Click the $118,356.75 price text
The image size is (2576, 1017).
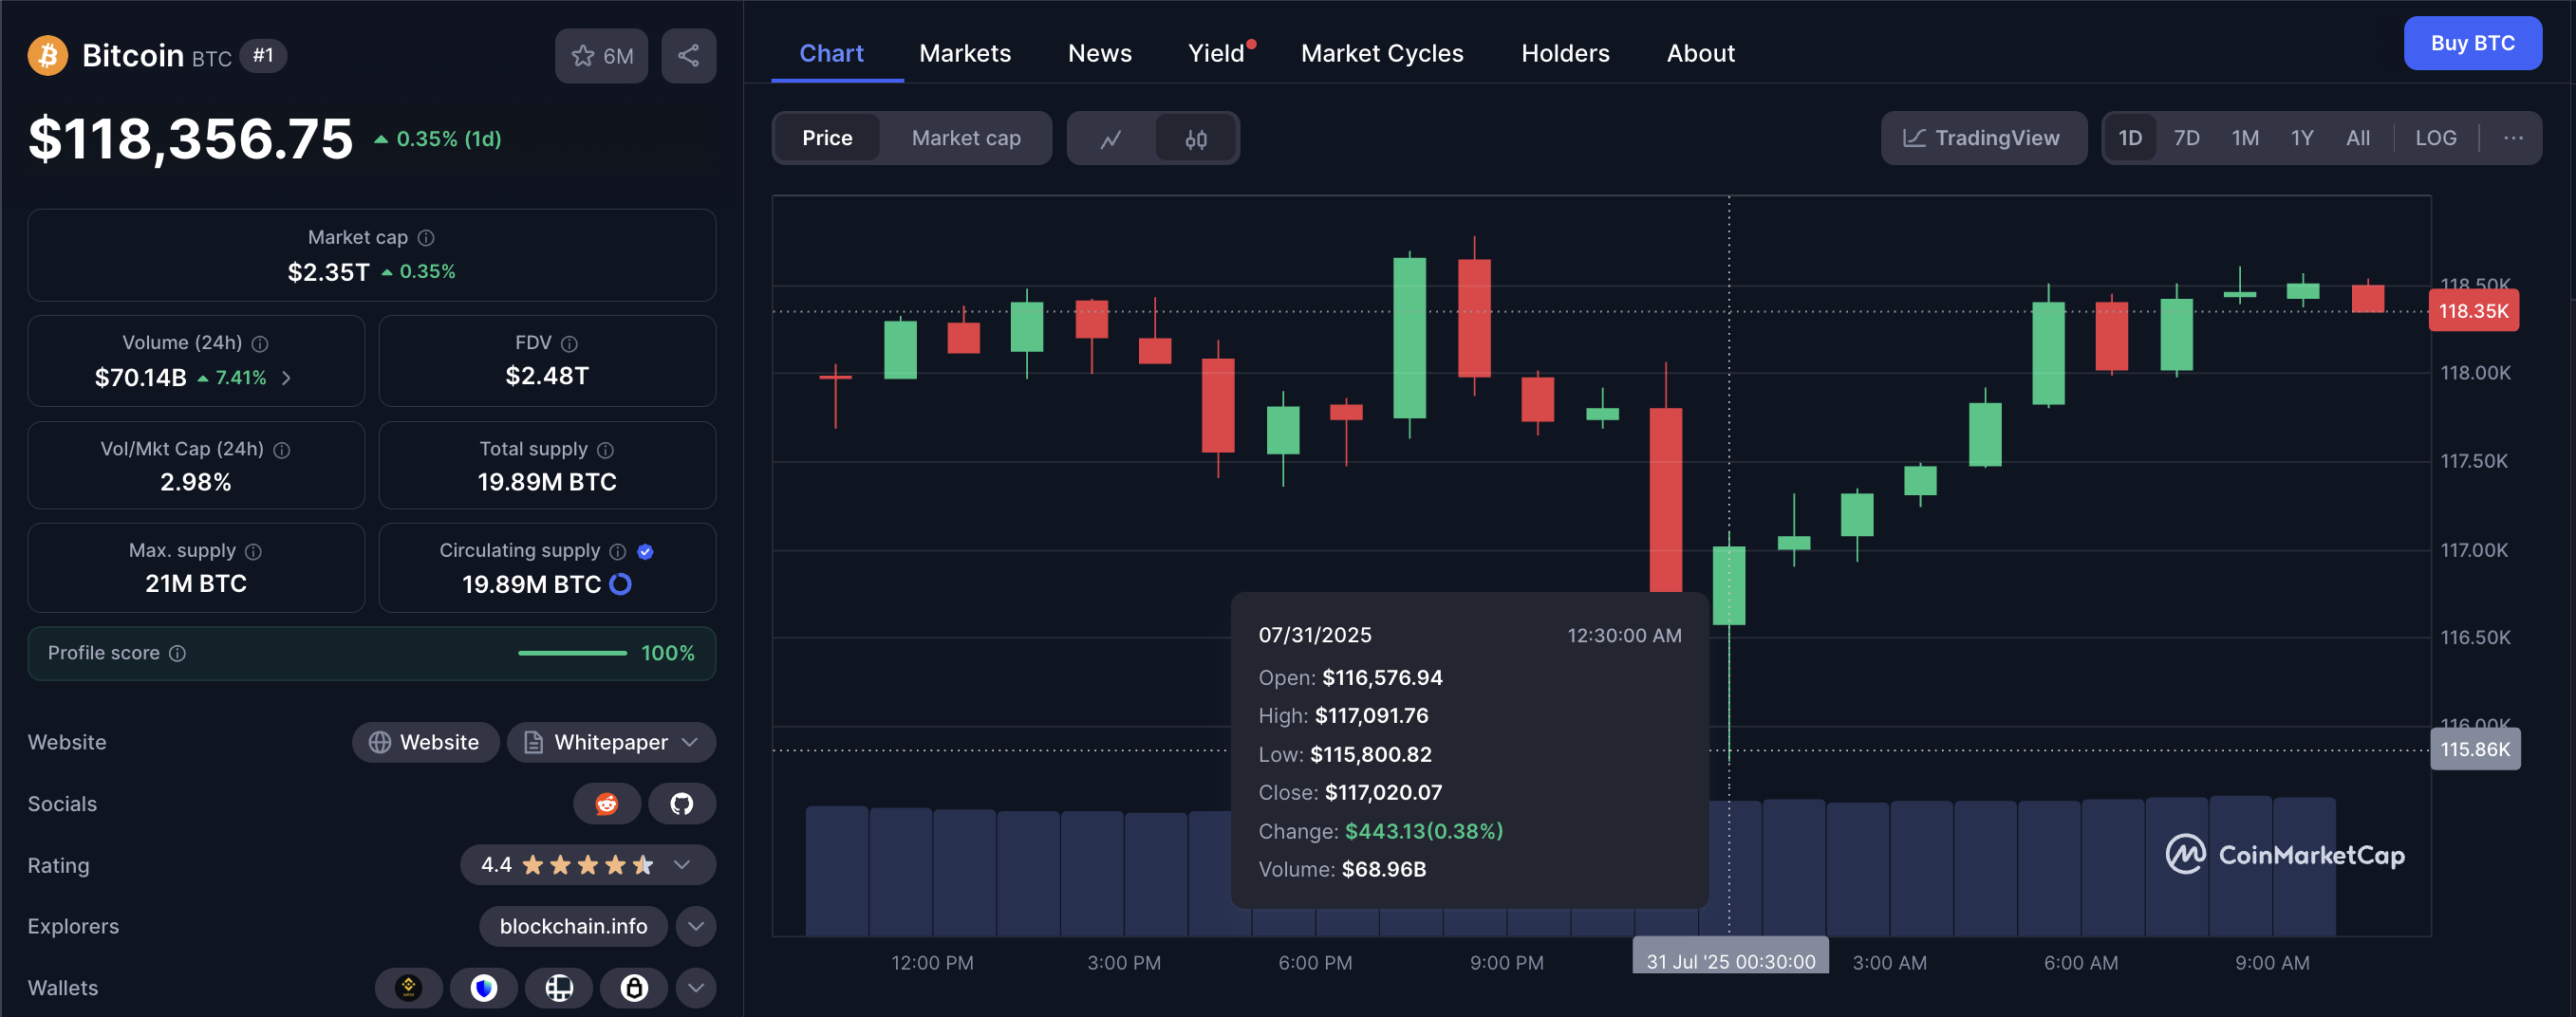[191, 138]
